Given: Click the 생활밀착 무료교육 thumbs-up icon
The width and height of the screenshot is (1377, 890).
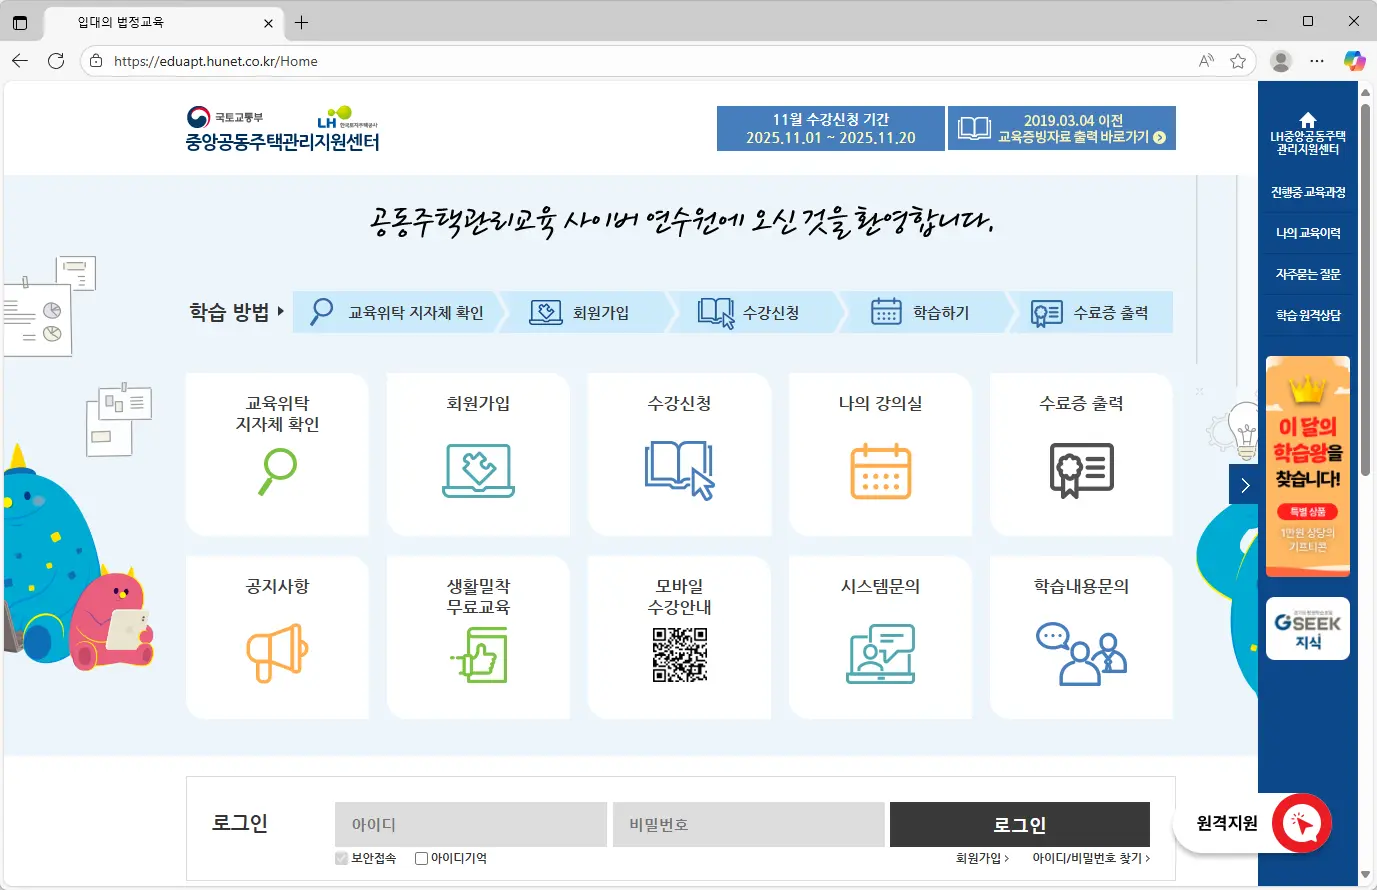Looking at the screenshot, I should pos(478,653).
